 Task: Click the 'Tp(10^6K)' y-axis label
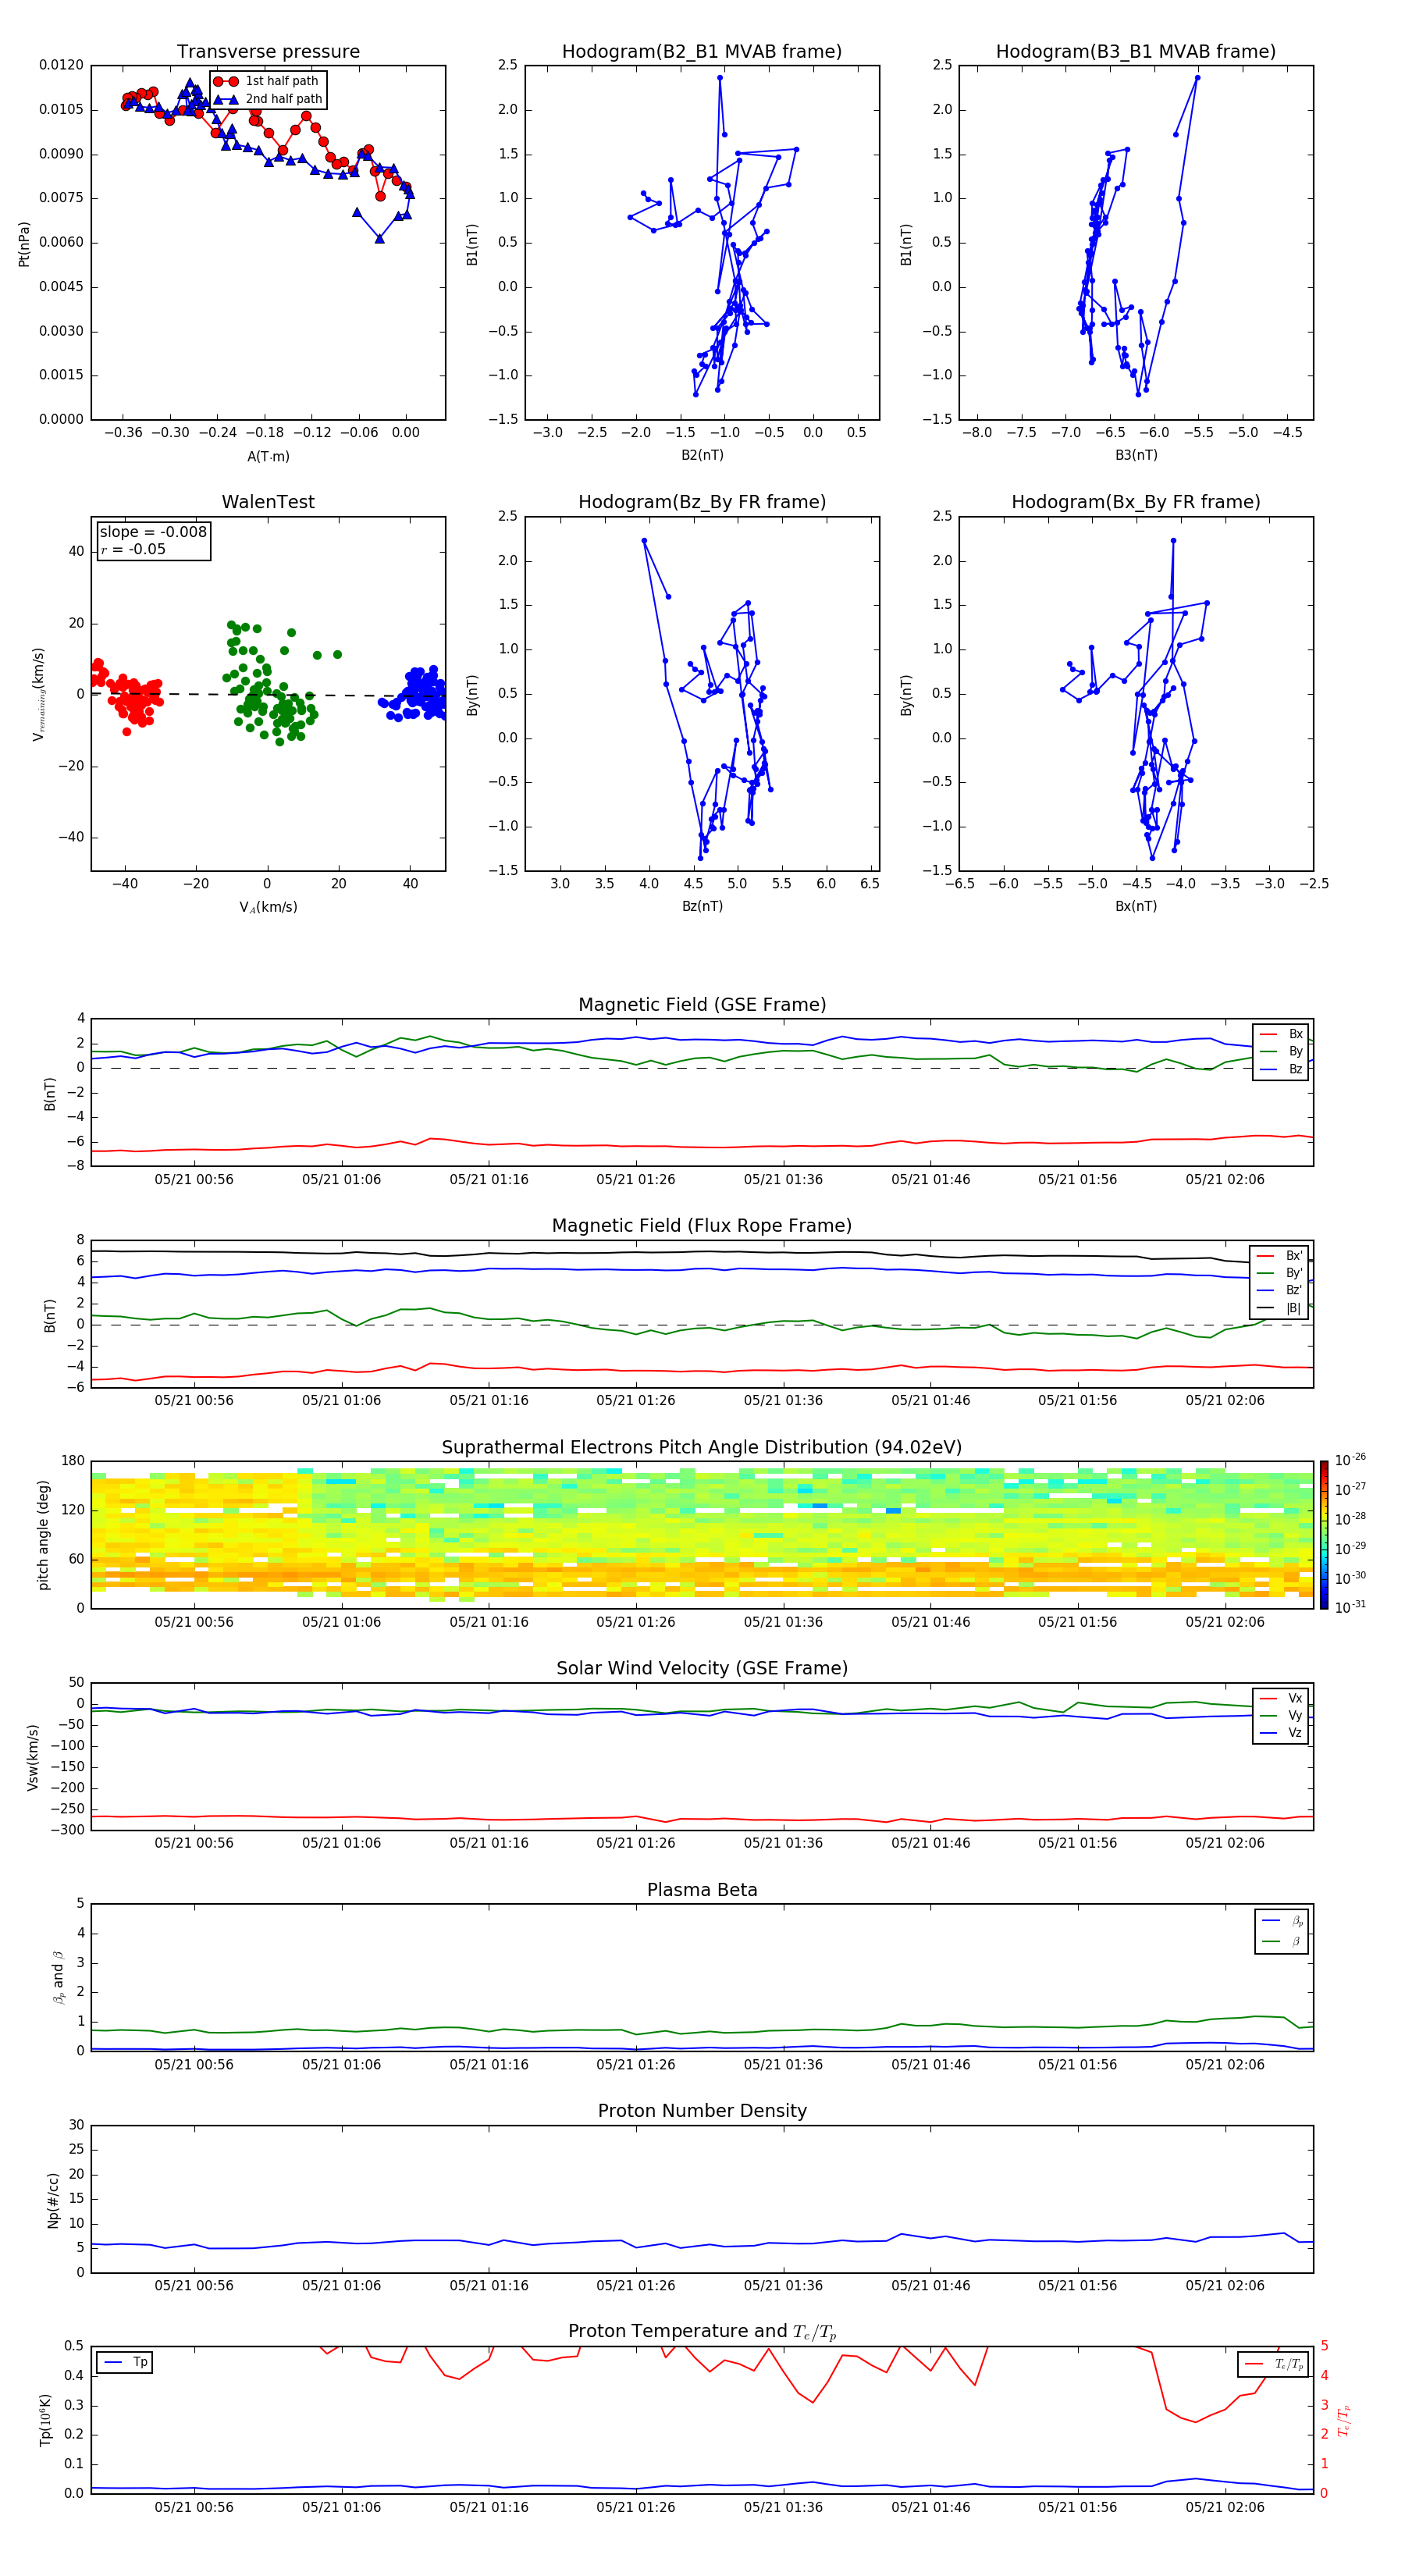pos(45,2420)
